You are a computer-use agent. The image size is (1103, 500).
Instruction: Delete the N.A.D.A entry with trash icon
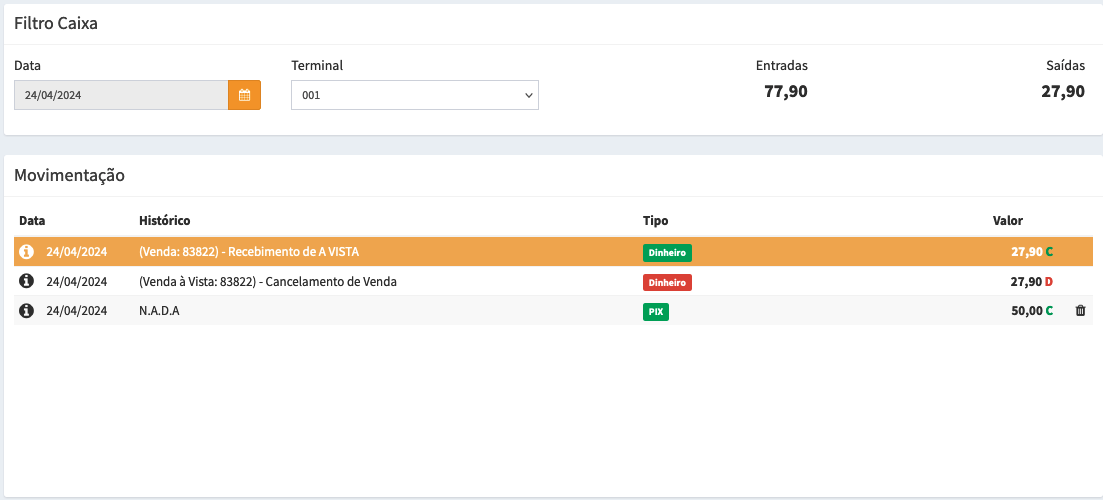point(1080,311)
